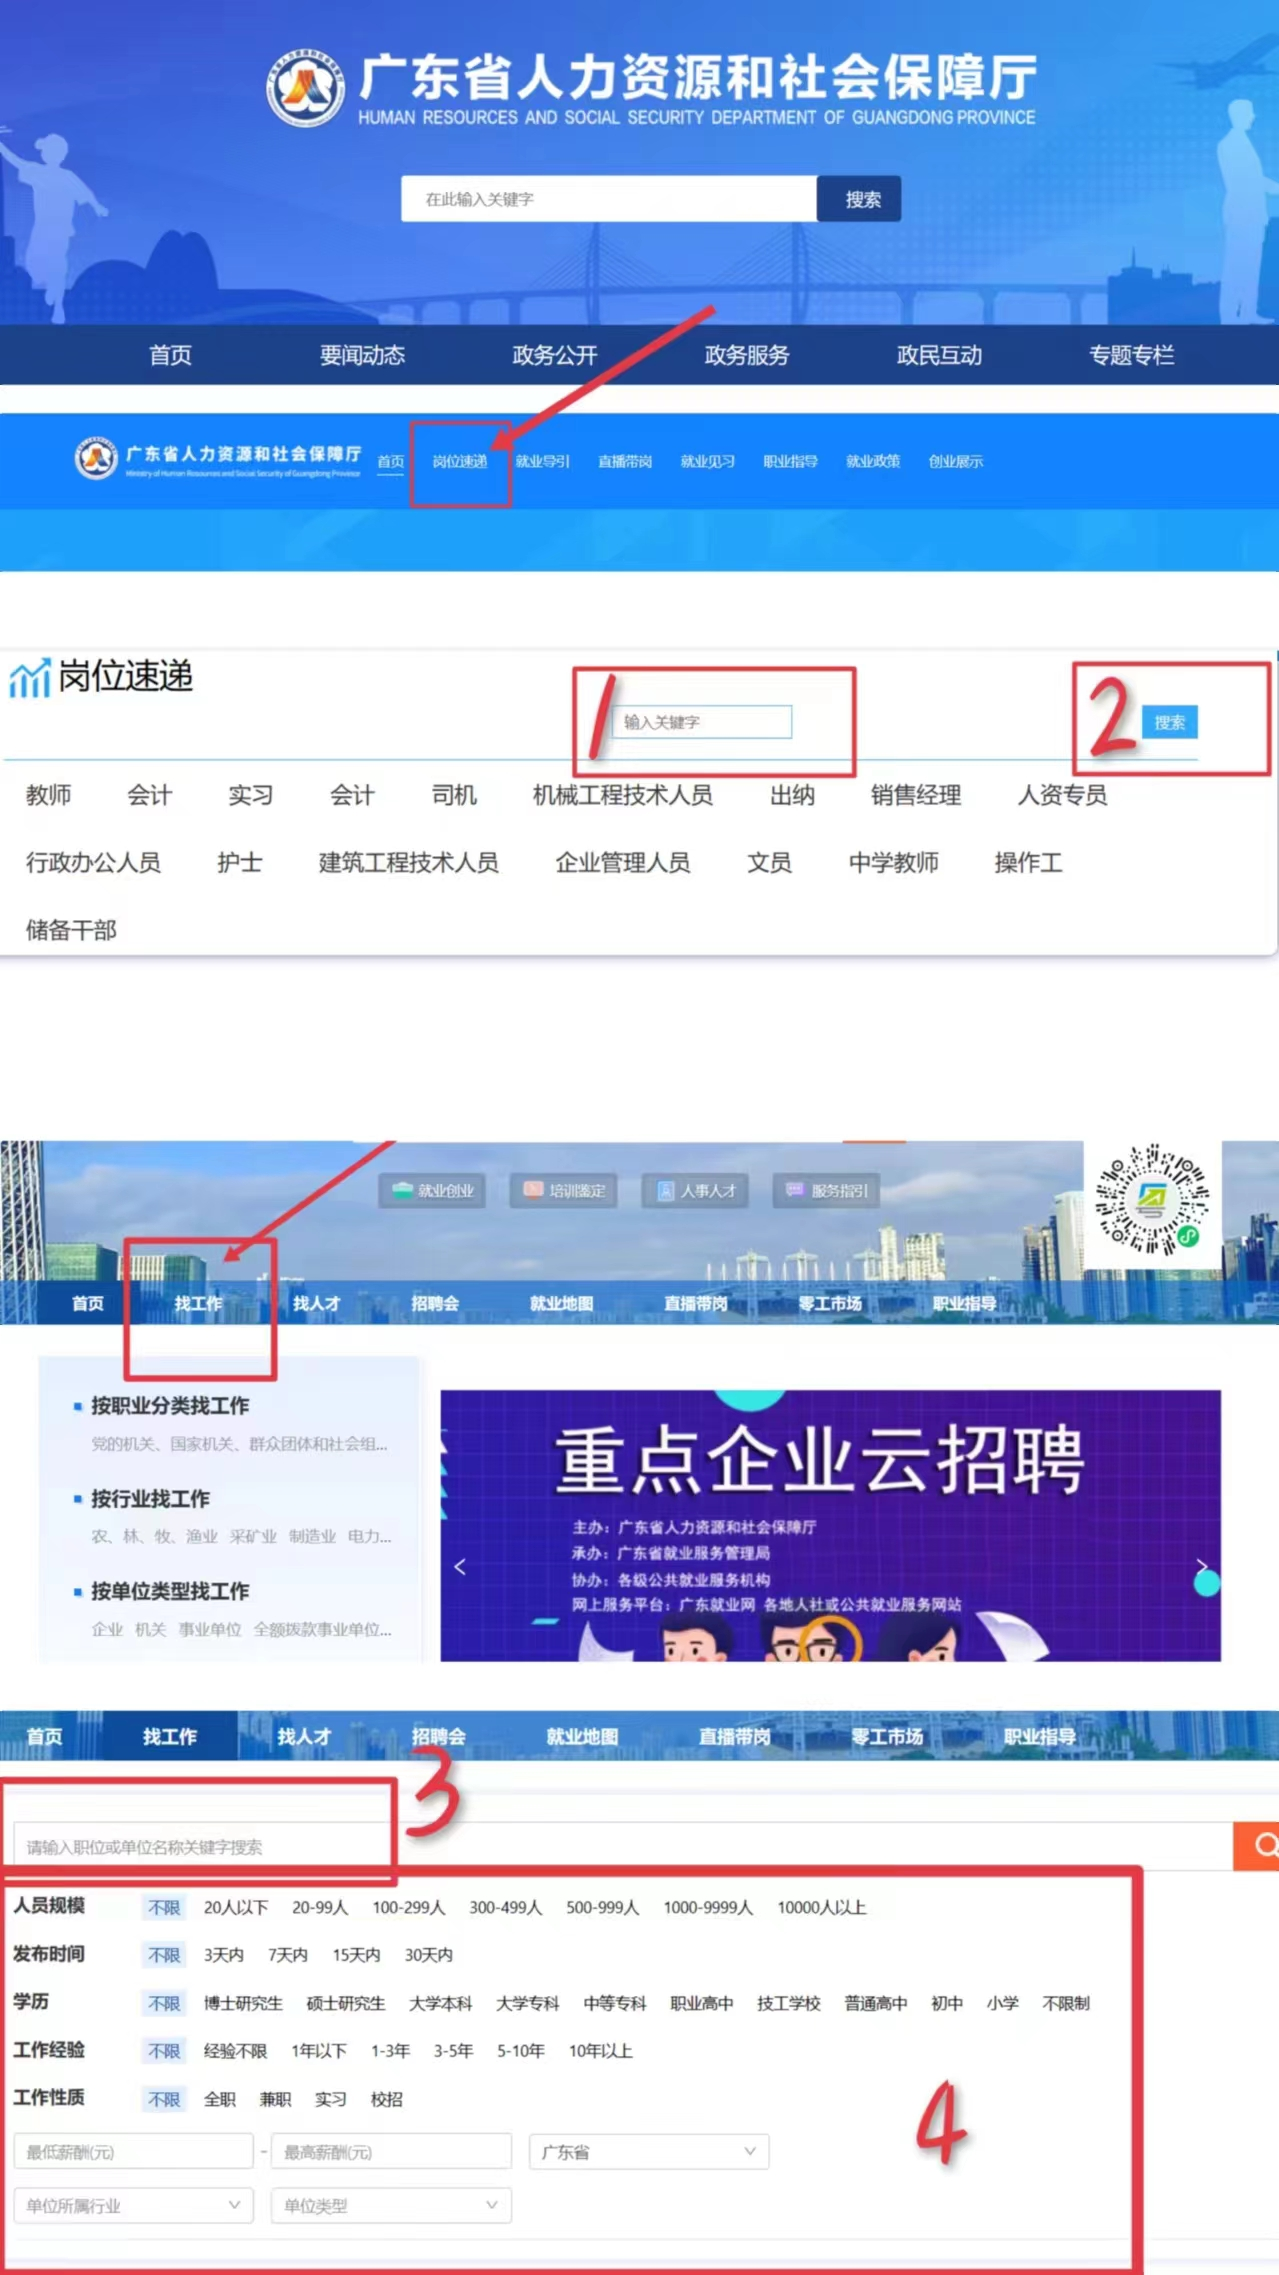Open the 广东省 region dropdown
The height and width of the screenshot is (2275, 1279).
[649, 2152]
